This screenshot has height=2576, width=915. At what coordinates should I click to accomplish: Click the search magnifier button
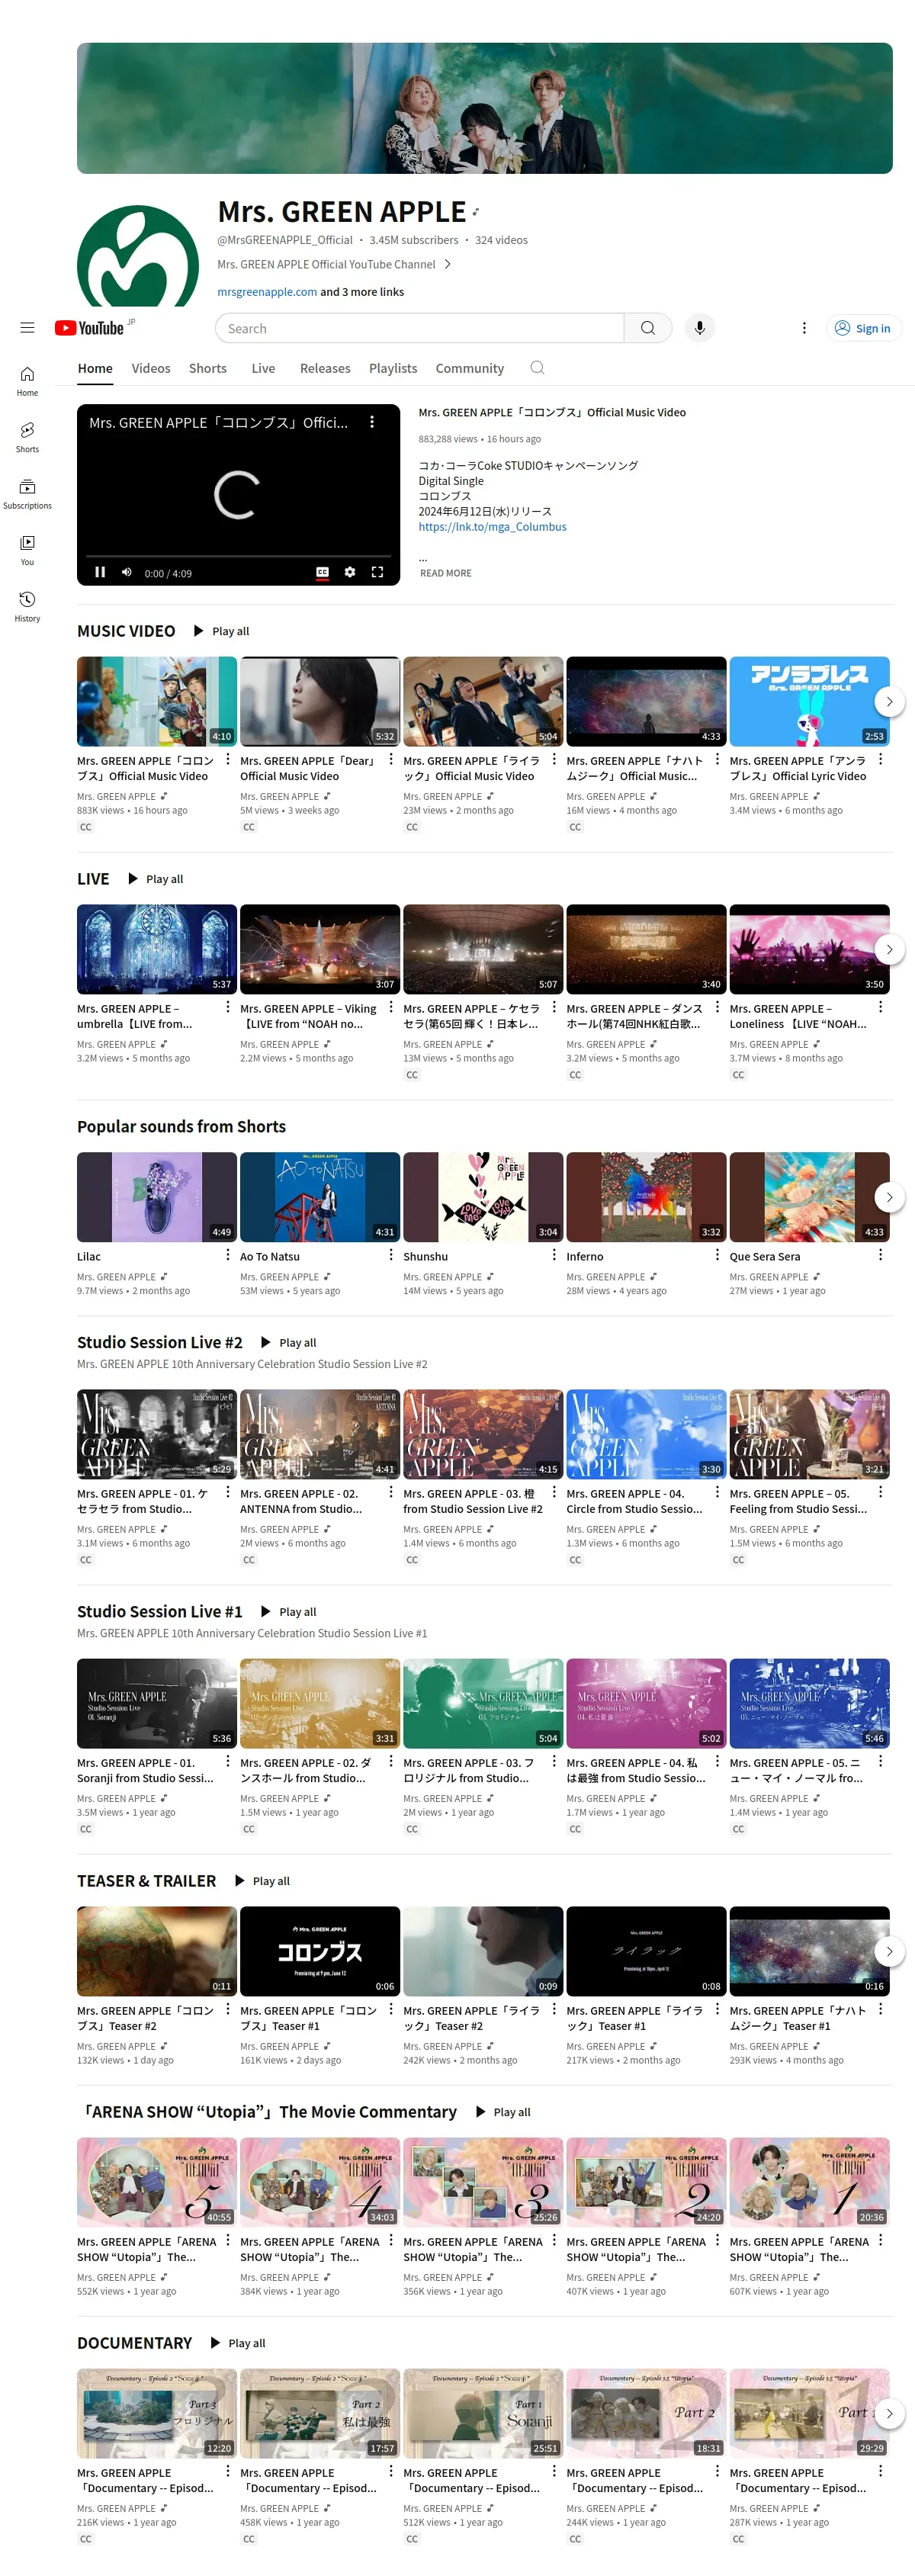click(x=648, y=328)
